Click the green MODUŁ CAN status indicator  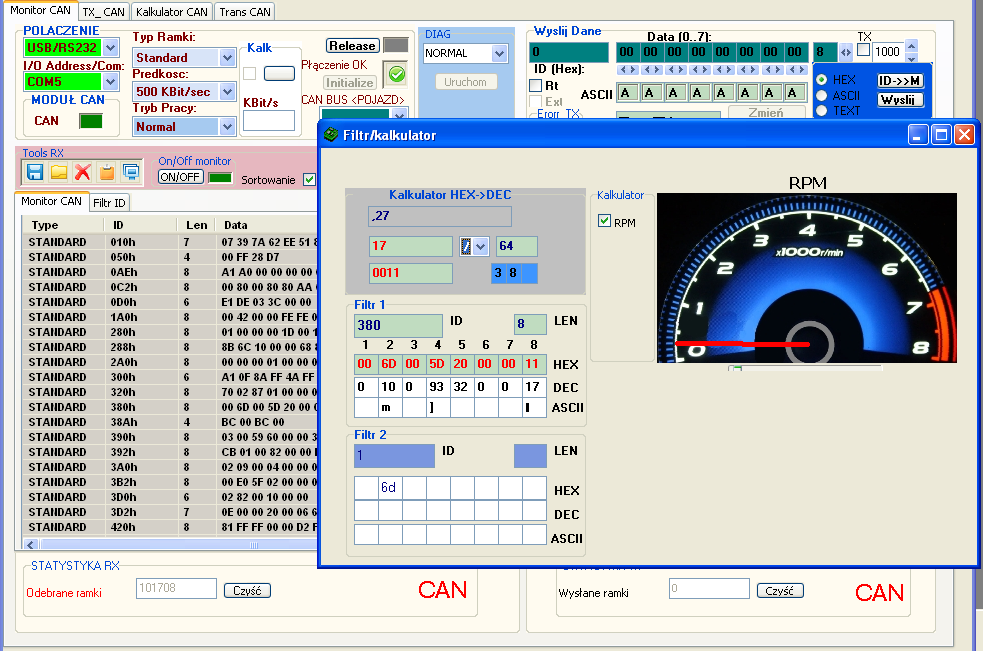tap(91, 121)
